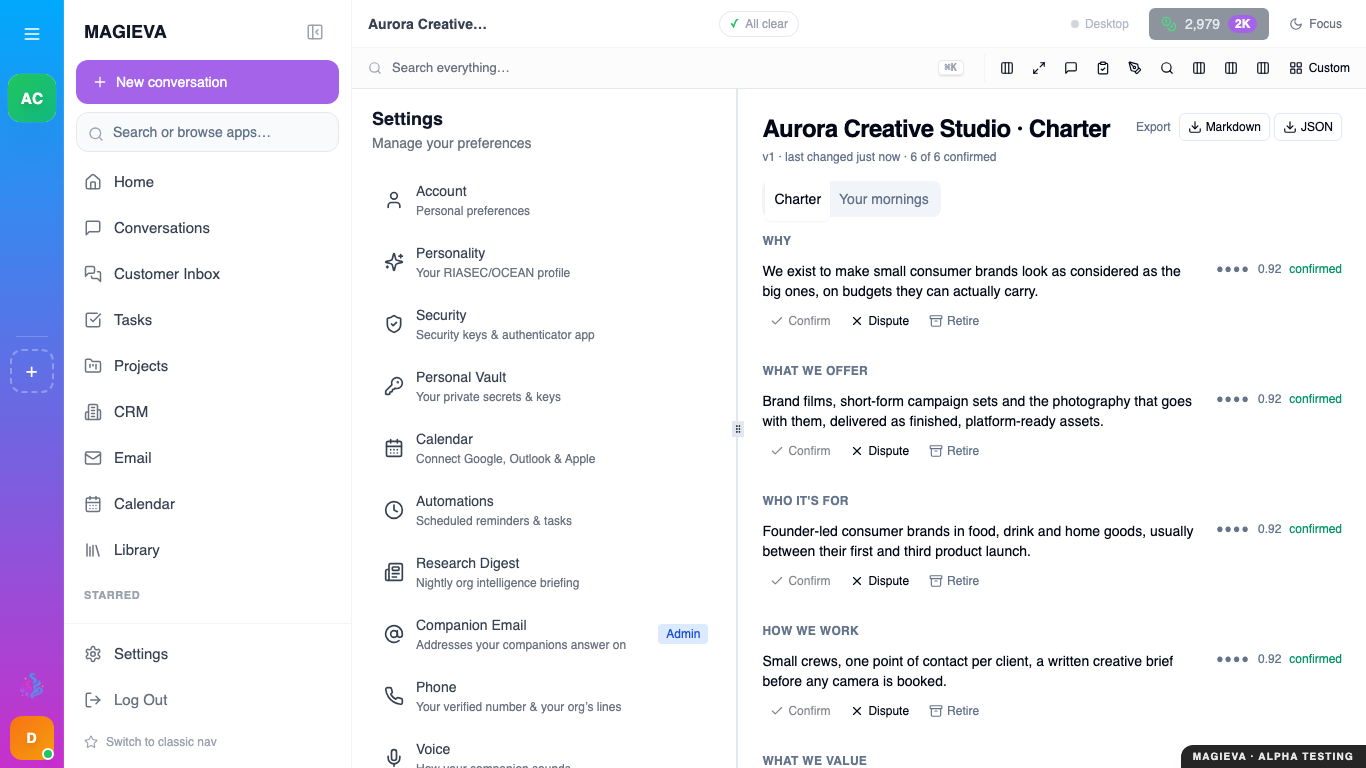Open the chat bubble toolbar icon
The image size is (1366, 768).
[x=1071, y=68]
